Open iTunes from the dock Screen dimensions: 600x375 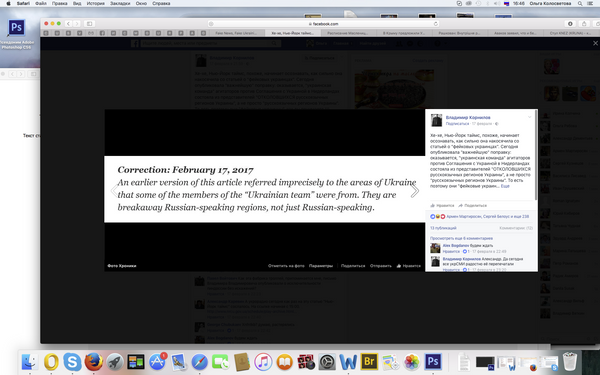(263, 362)
